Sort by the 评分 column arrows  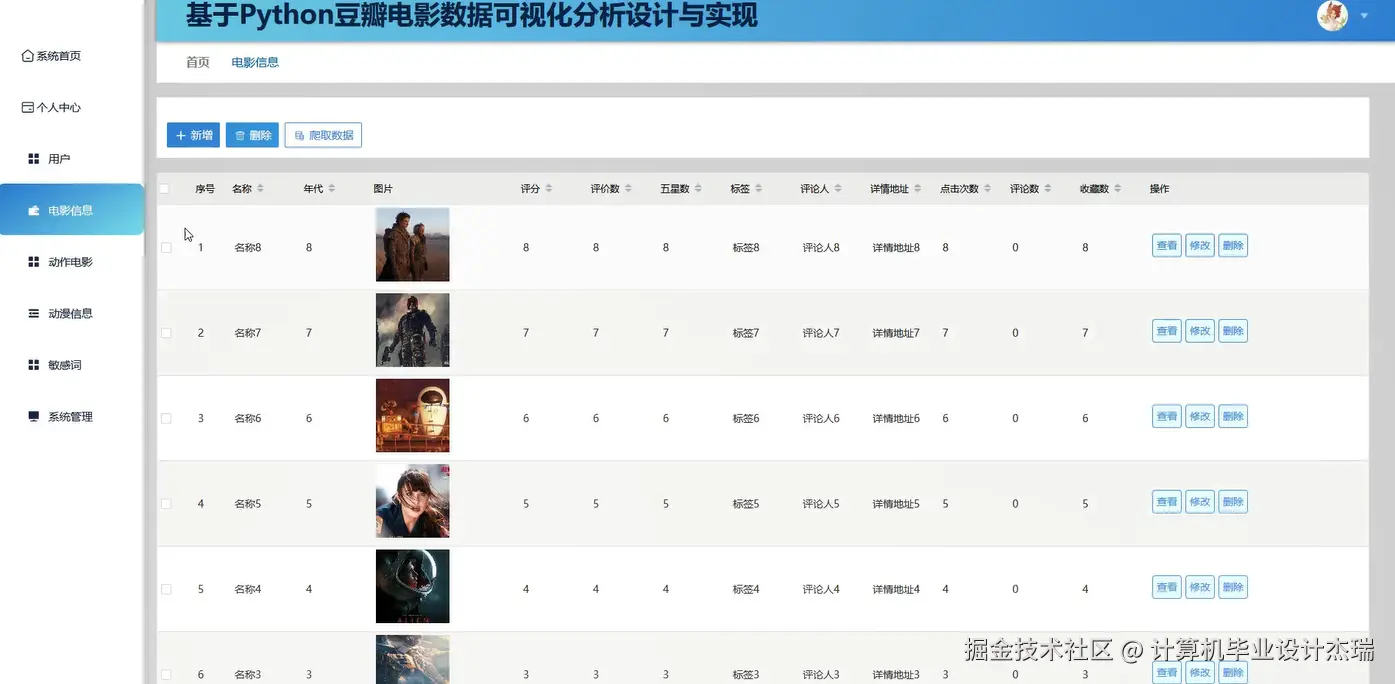coord(549,189)
